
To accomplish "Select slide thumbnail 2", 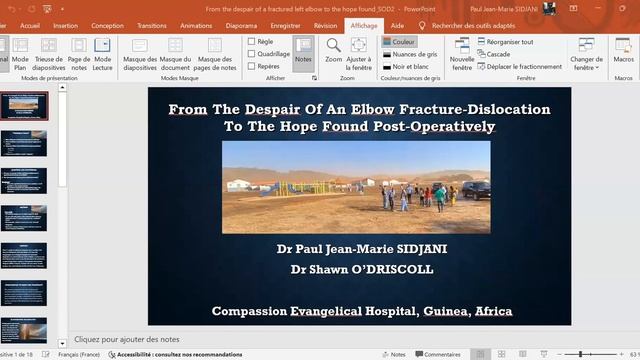I will point(24,143).
